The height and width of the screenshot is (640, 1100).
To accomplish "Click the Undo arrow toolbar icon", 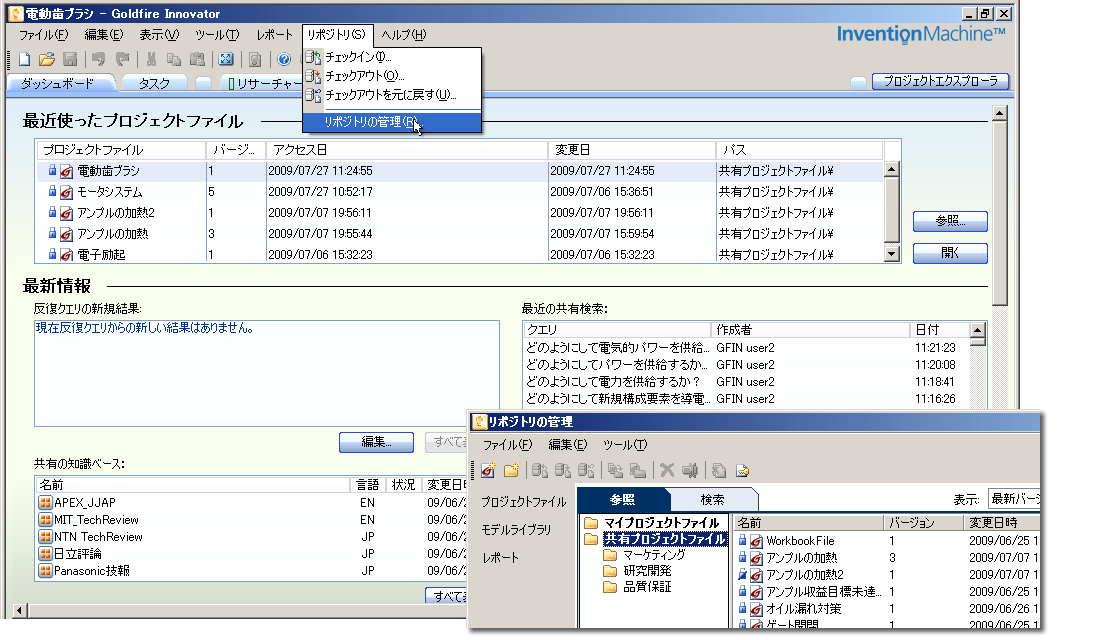I will tap(98, 60).
